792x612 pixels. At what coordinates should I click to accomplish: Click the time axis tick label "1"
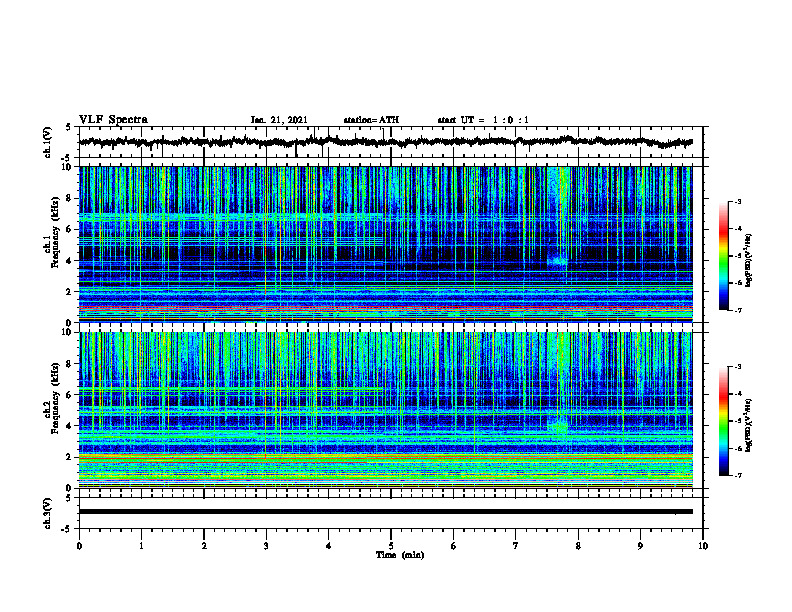tap(141, 546)
